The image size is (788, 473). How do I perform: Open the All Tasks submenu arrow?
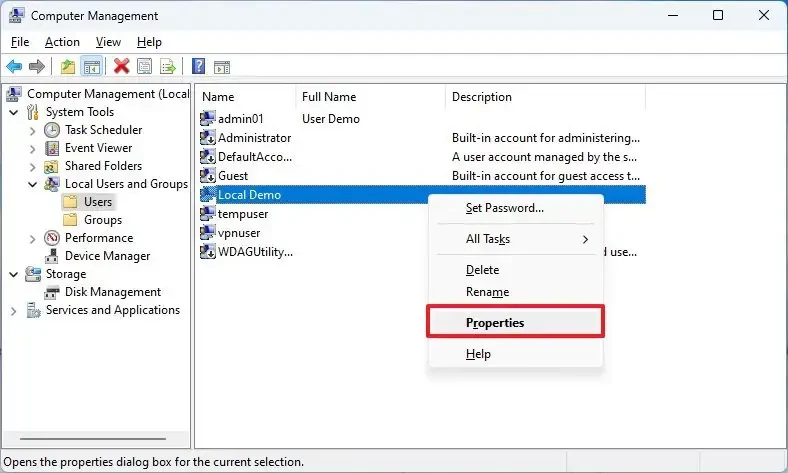(x=585, y=239)
